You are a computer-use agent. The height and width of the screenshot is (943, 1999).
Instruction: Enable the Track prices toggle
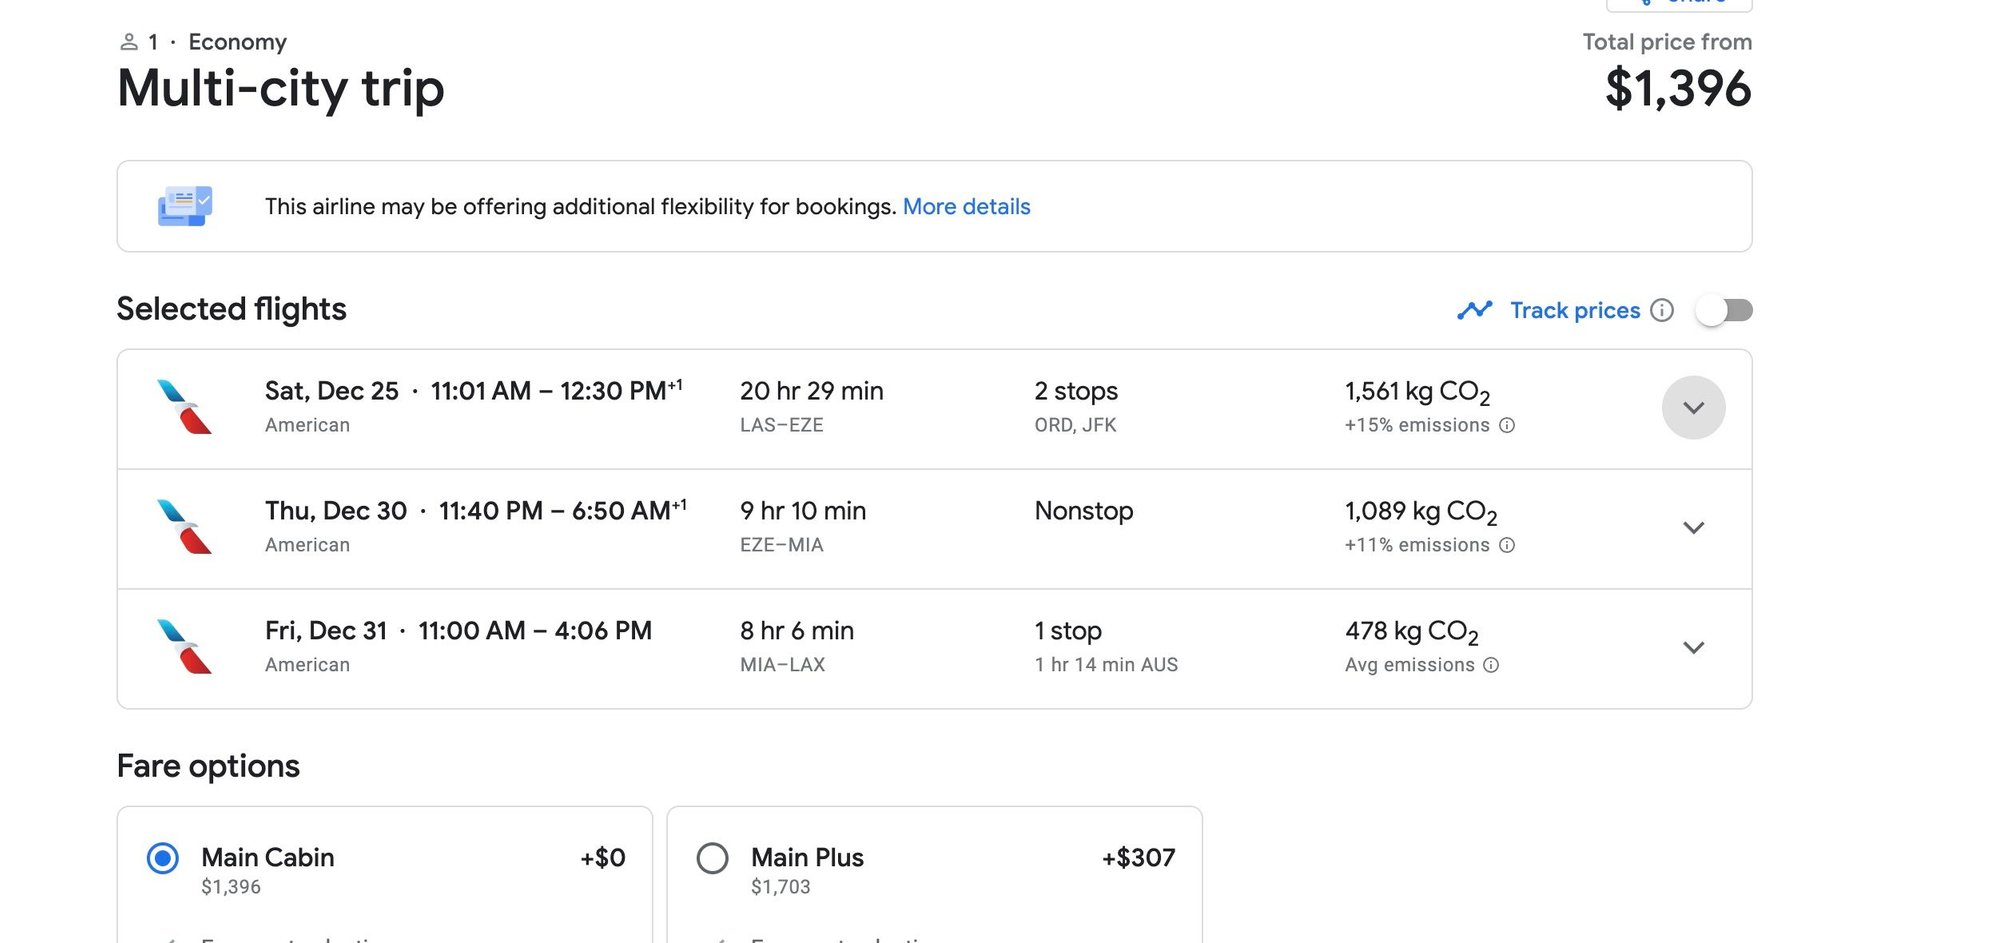1724,310
